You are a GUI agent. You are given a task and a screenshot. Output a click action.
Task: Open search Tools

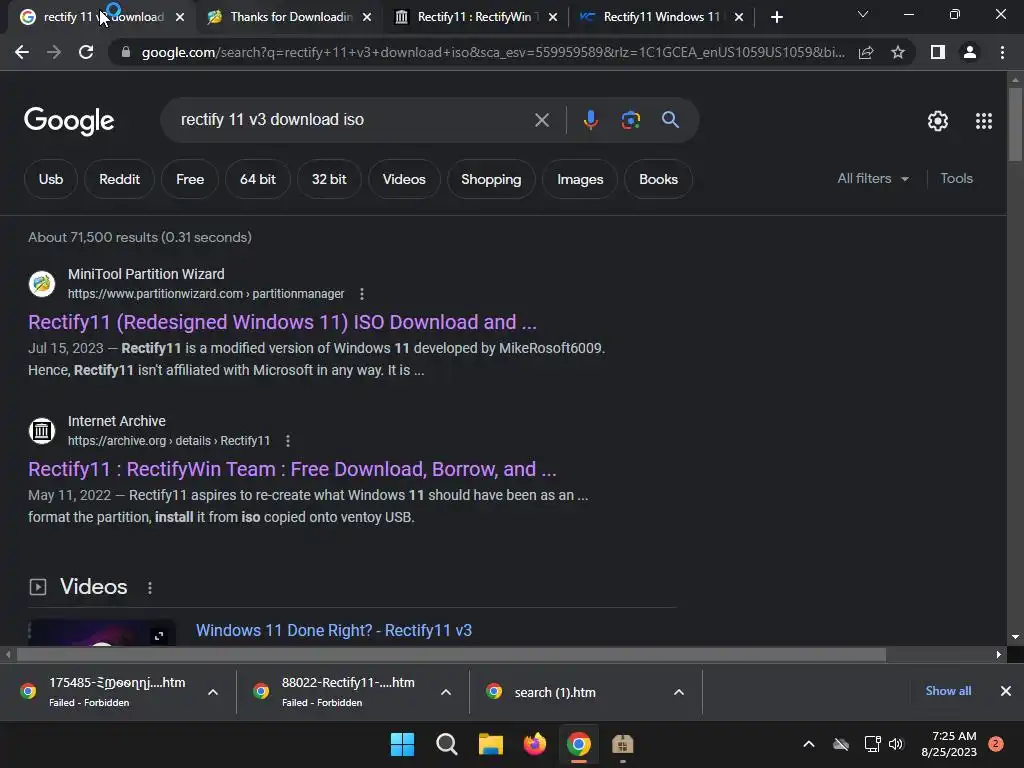coord(956,178)
